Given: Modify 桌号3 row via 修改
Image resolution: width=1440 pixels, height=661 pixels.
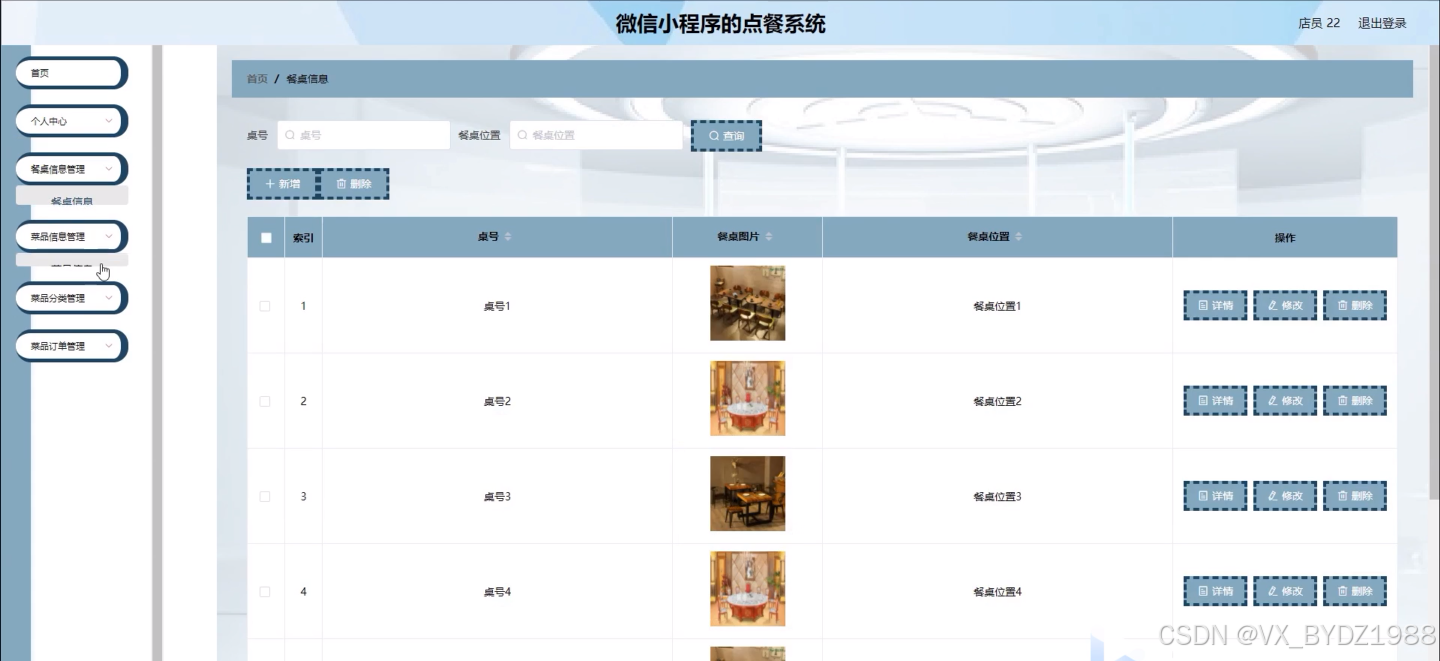Looking at the screenshot, I should coord(1285,496).
